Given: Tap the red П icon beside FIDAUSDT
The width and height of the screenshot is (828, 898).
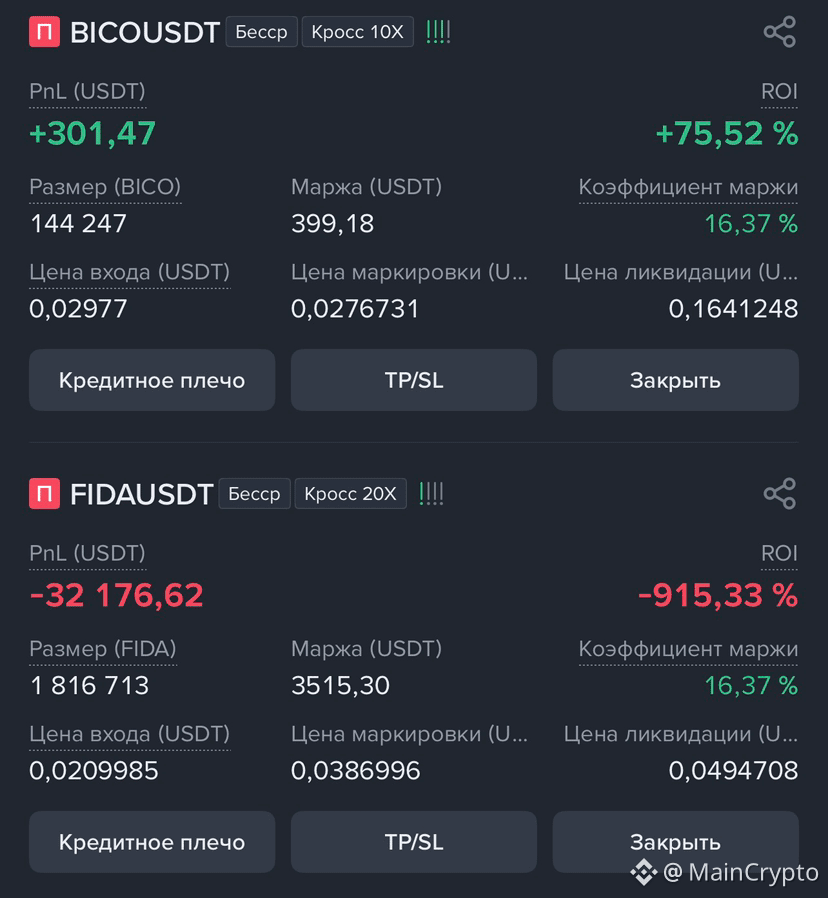Looking at the screenshot, I should (45, 493).
